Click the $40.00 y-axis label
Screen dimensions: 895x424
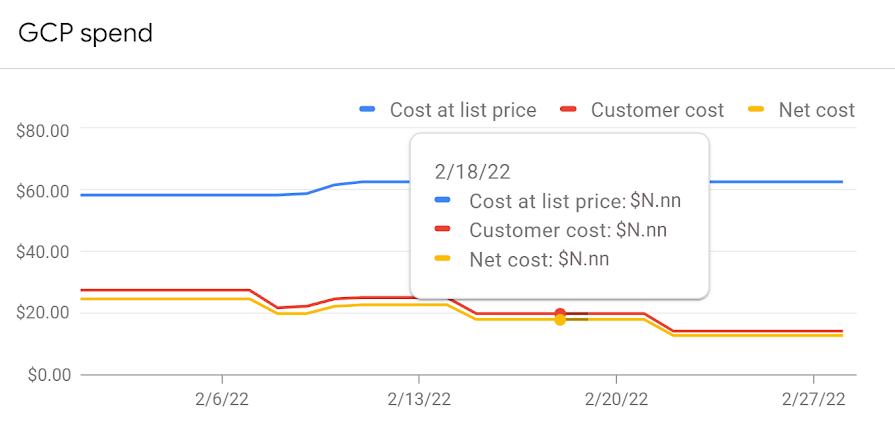(x=43, y=252)
